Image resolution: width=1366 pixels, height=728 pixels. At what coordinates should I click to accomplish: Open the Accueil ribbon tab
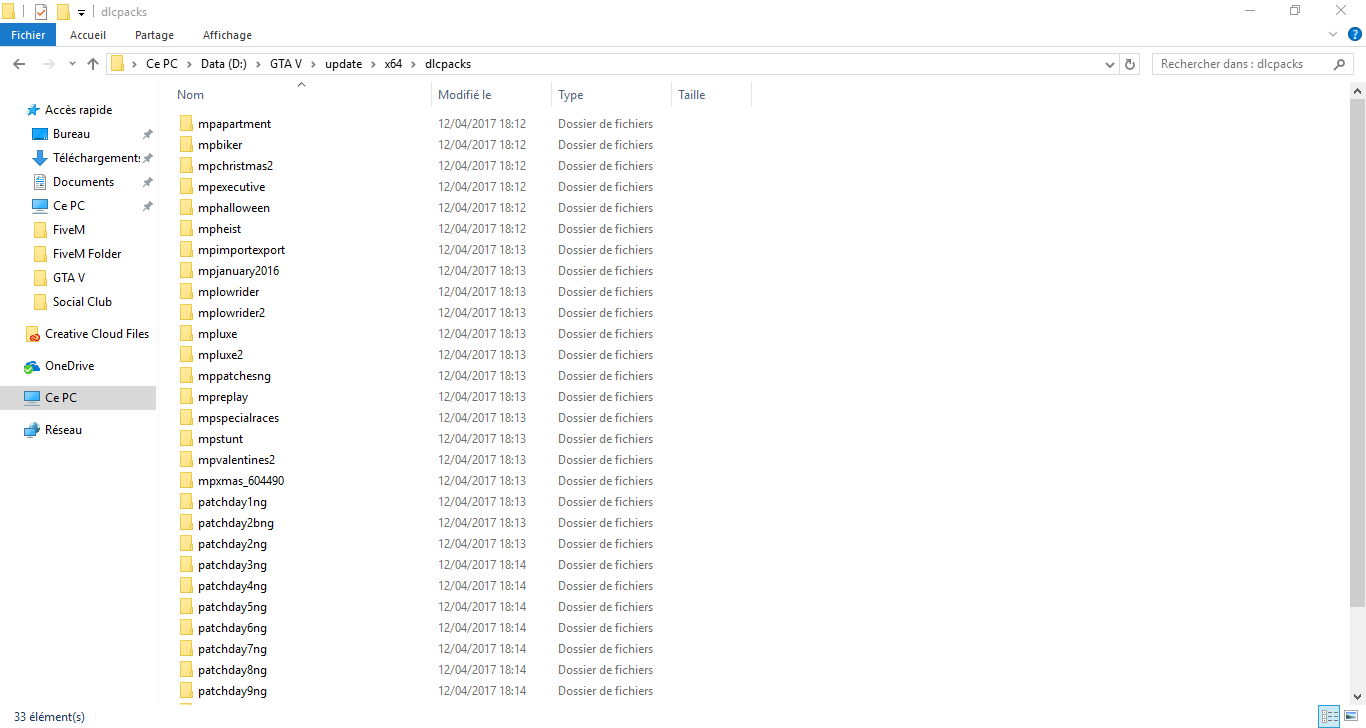[x=88, y=35]
